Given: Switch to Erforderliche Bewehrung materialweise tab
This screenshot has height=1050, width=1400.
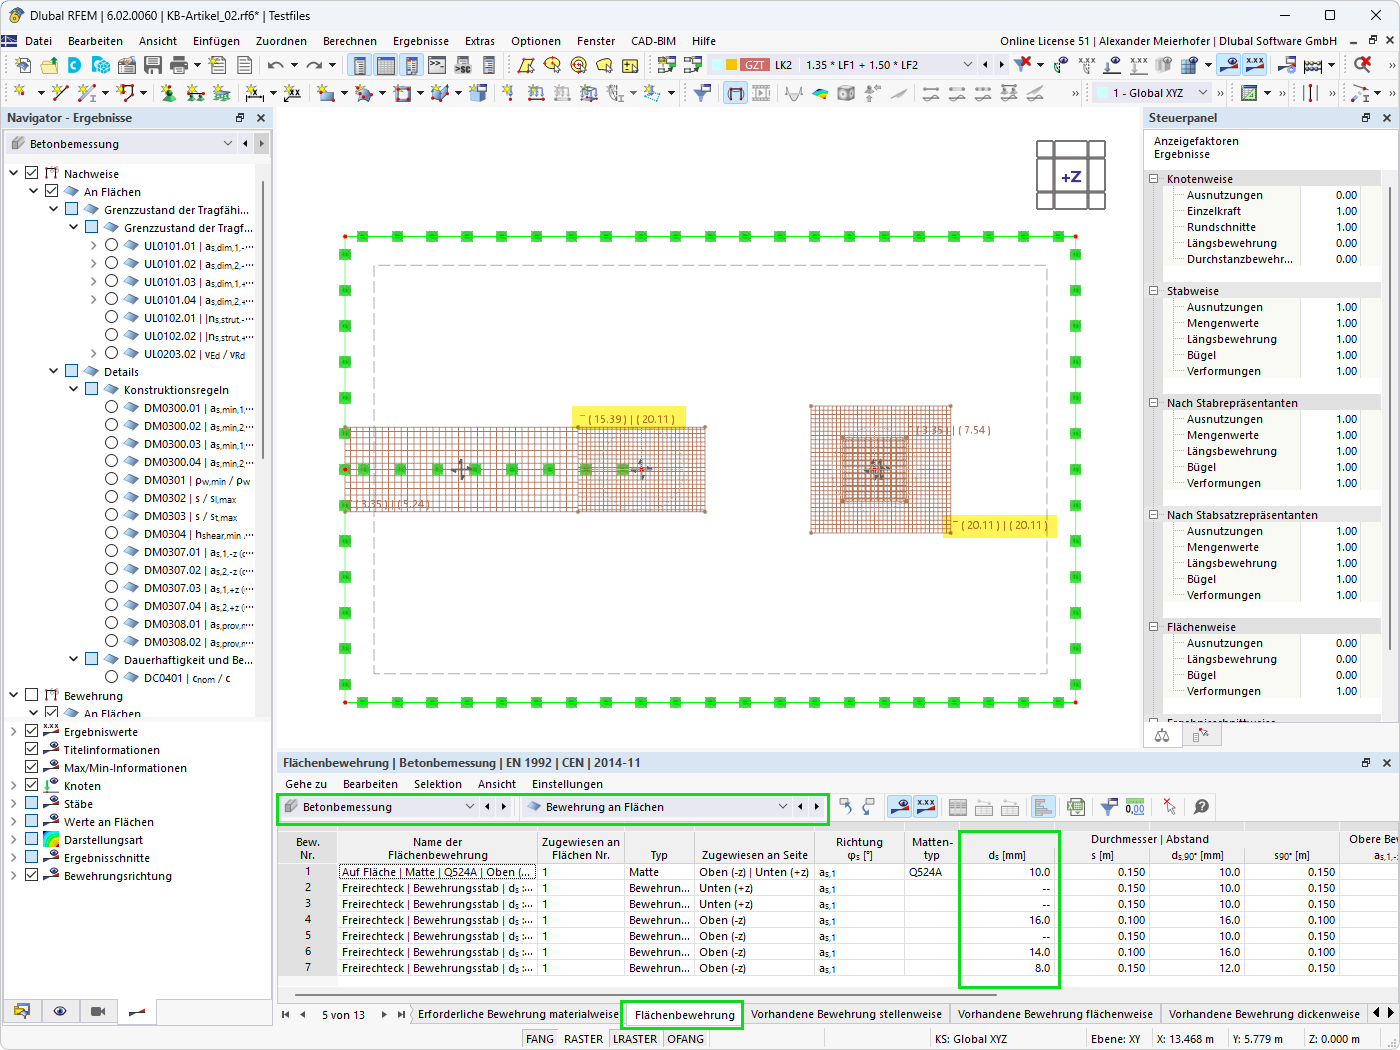Looking at the screenshot, I should (518, 1014).
